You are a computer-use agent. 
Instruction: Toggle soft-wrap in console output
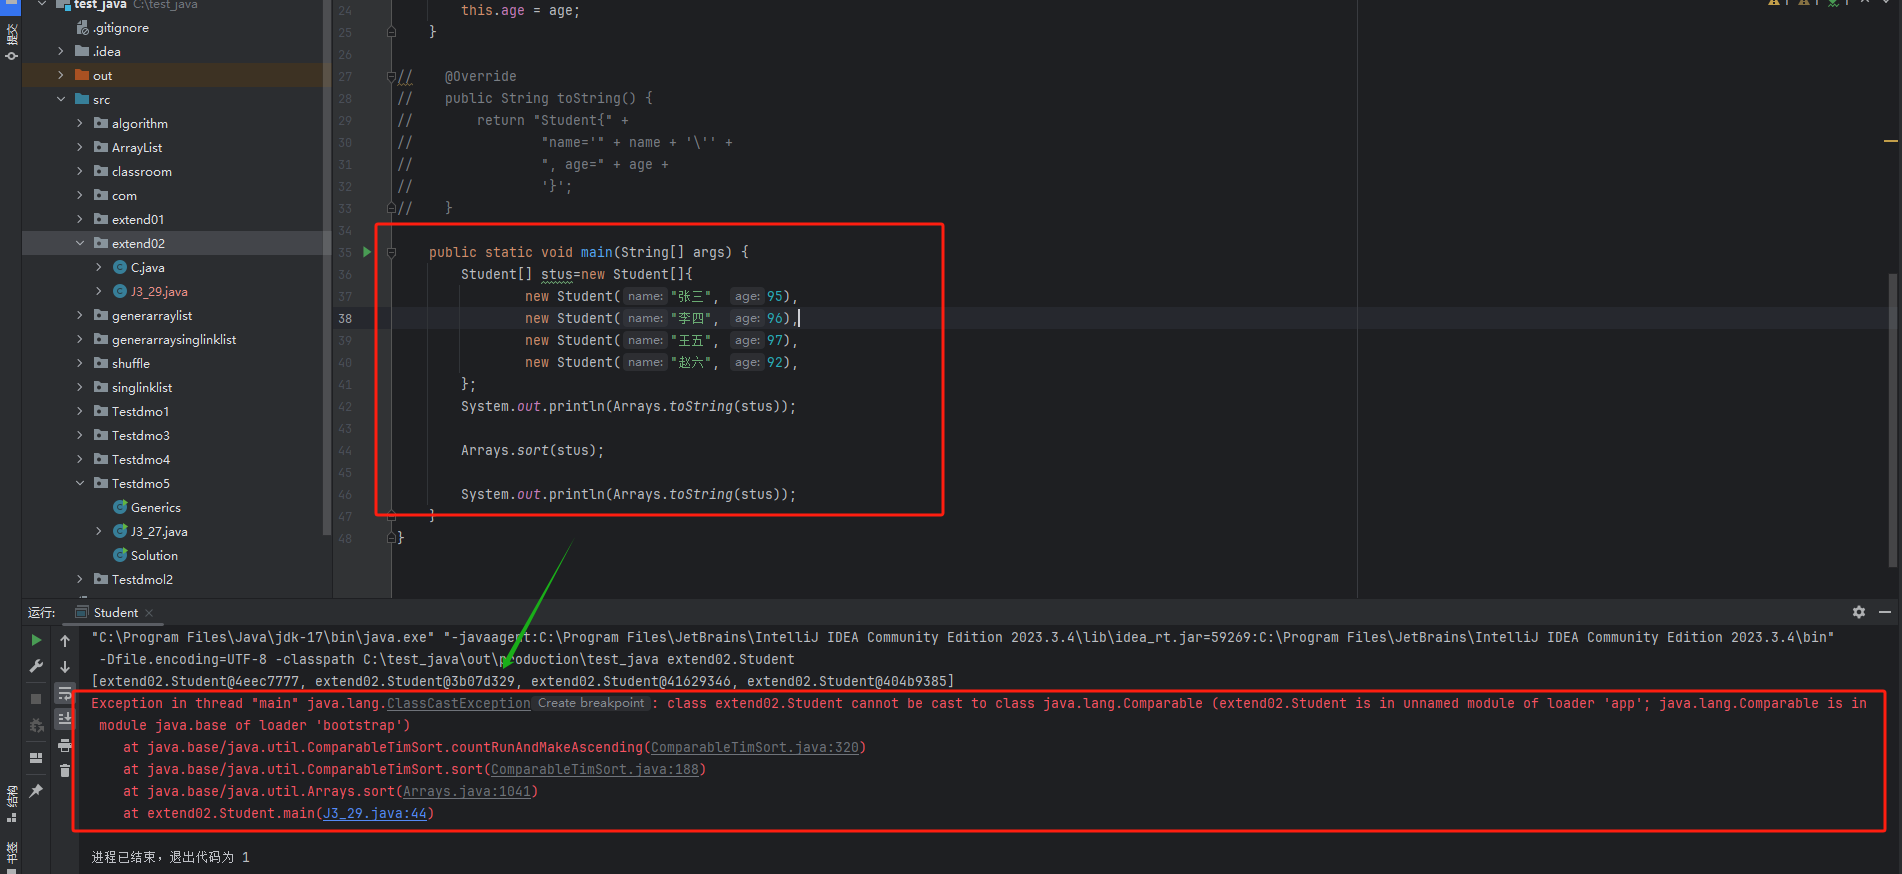pyautogui.click(x=65, y=693)
